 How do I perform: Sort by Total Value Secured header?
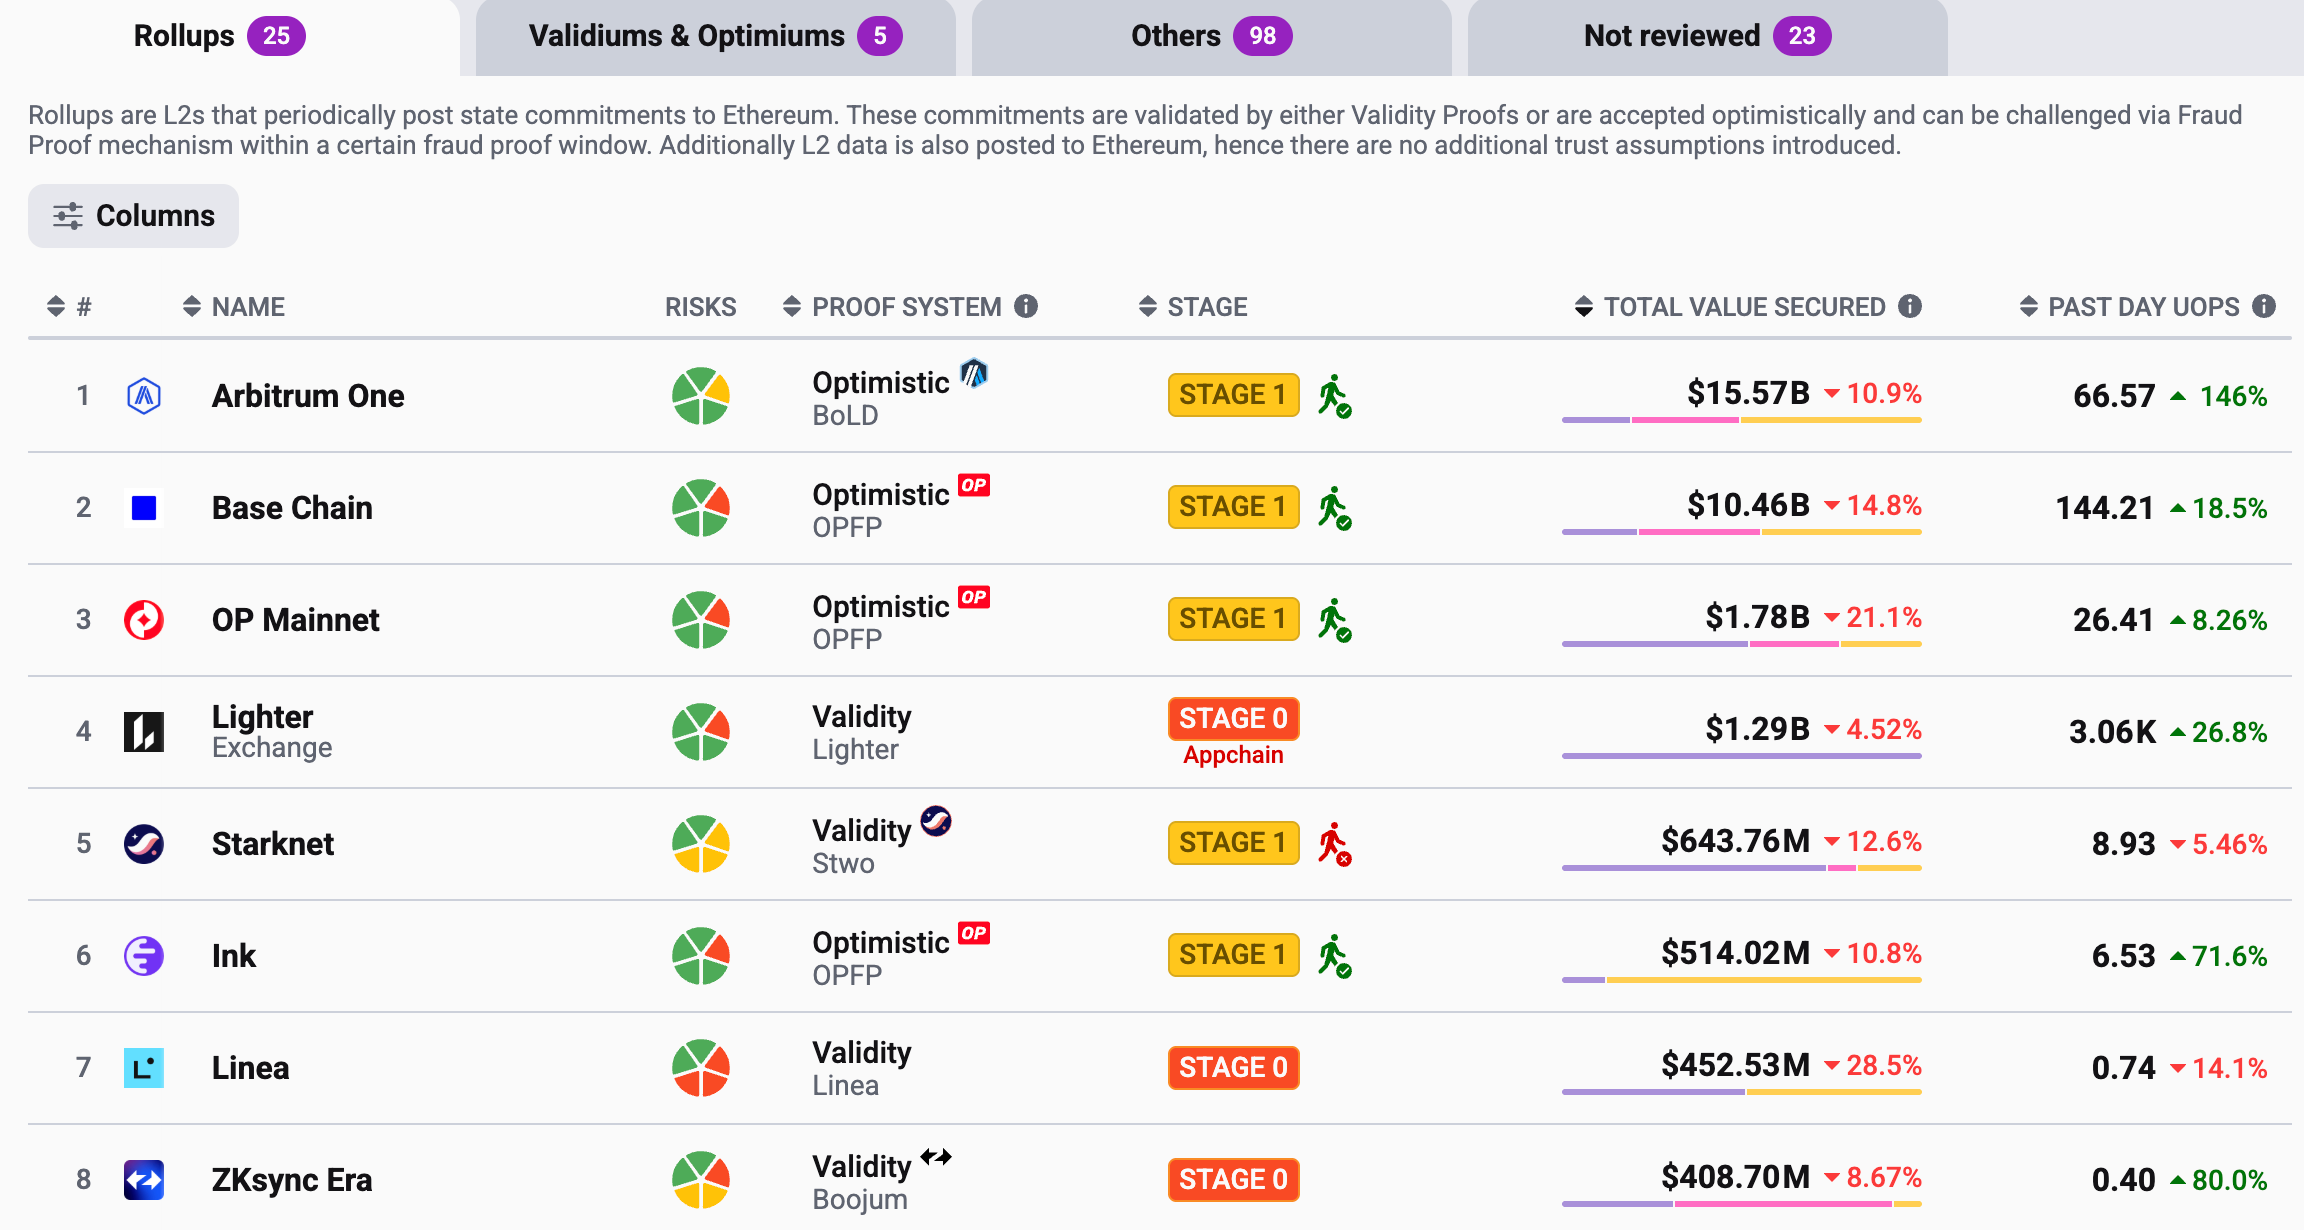(1743, 307)
